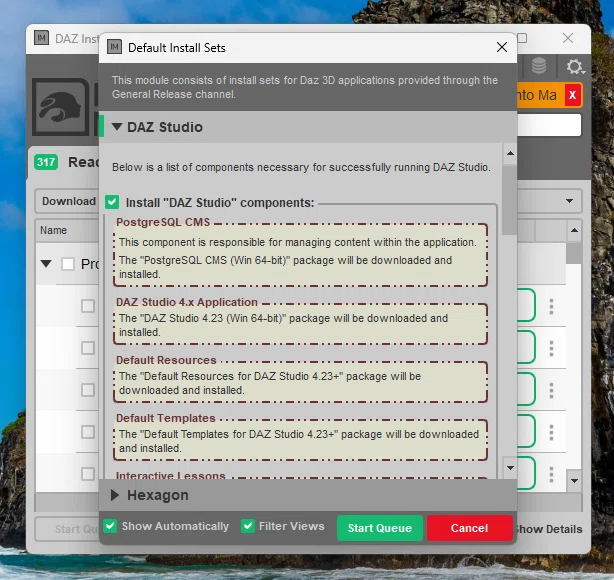Check the first product row checkbox
614x580 pixels.
coord(88,306)
